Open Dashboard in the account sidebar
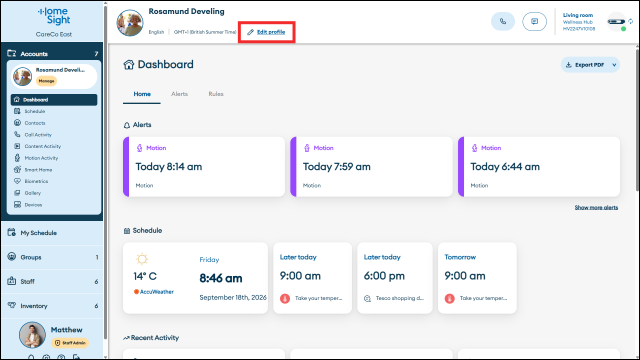This screenshot has height=360, width=640. tap(54, 100)
